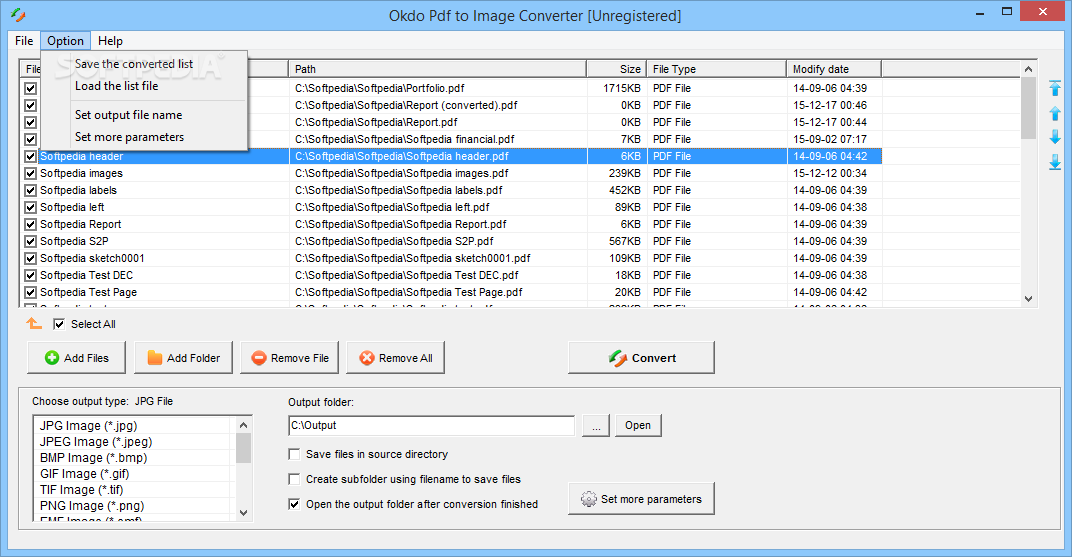Move selected file up one position
This screenshot has height=557, width=1072.
(x=1055, y=113)
